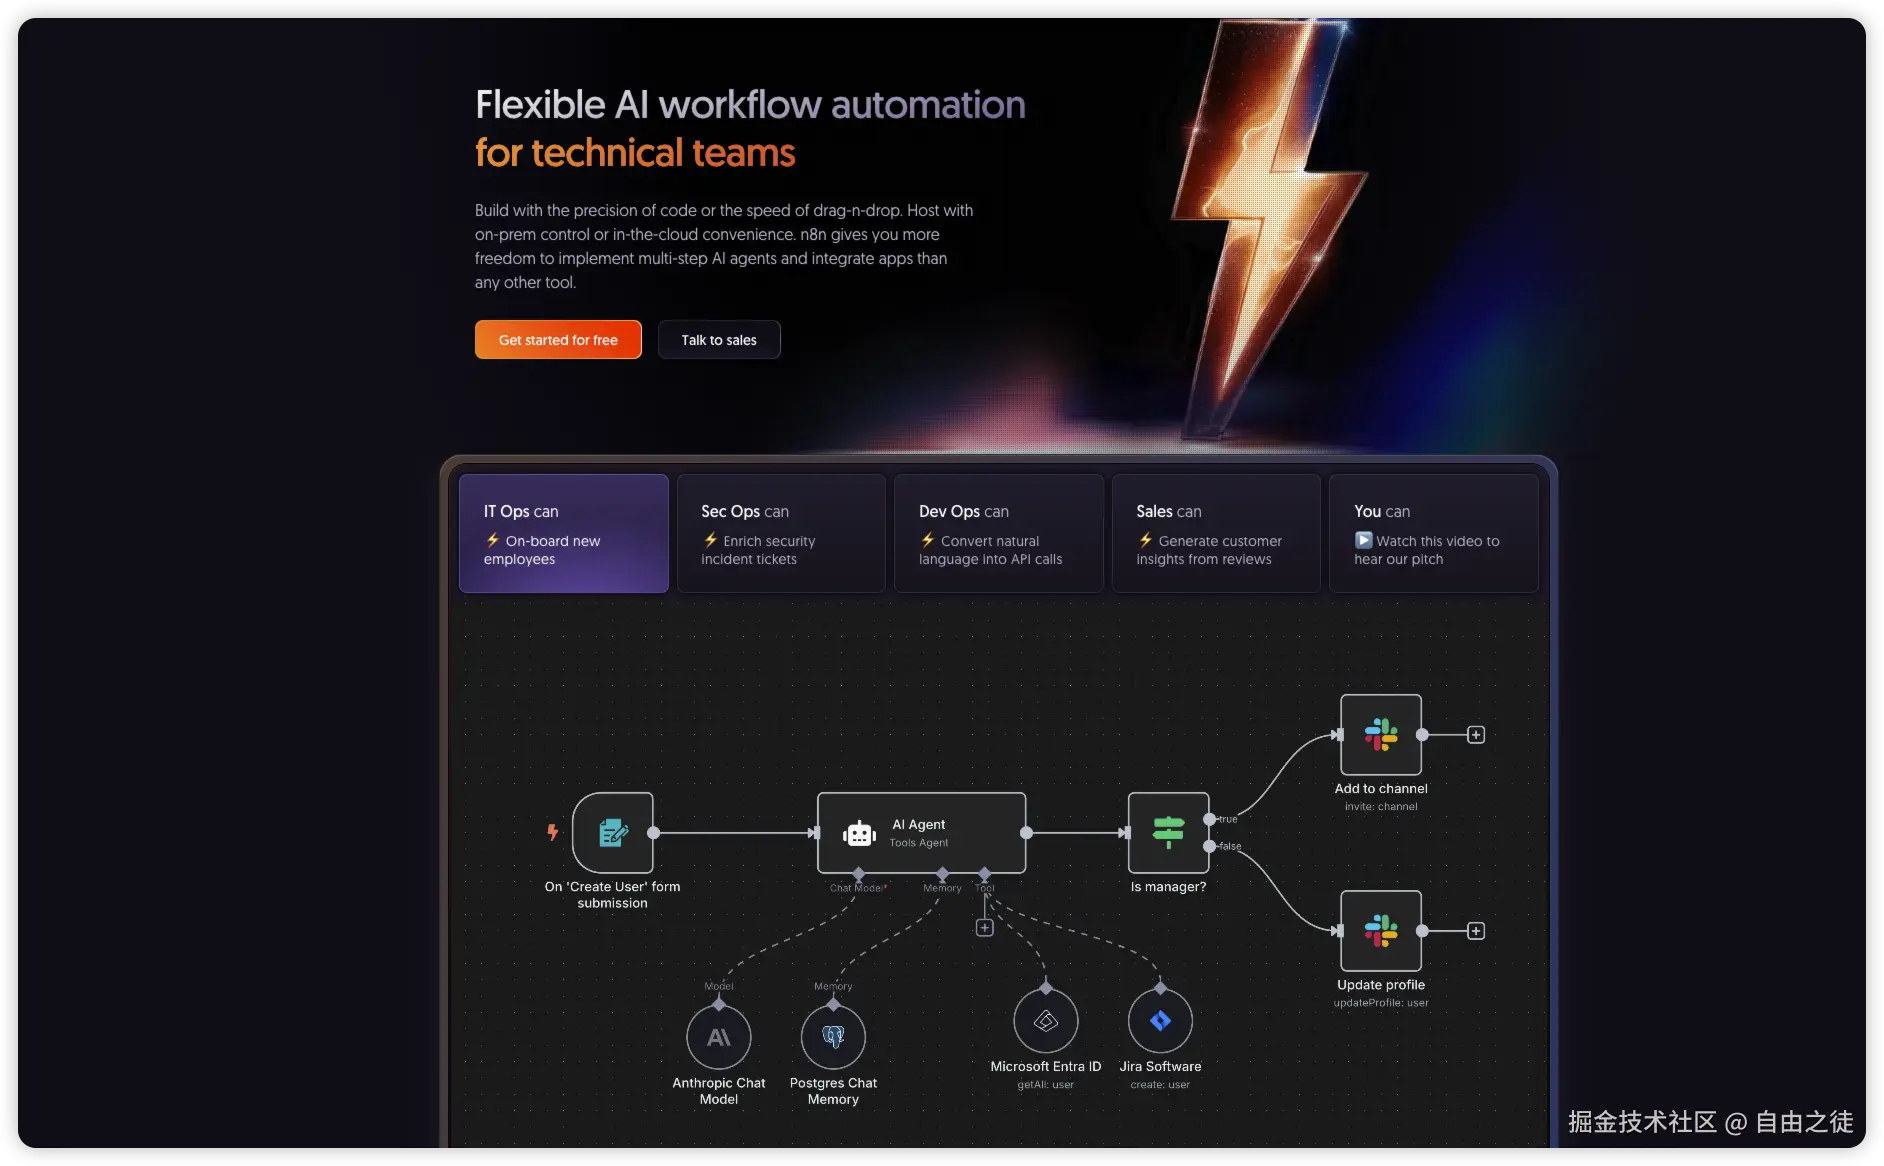
Task: Click the Talk to sales button
Action: [x=719, y=340]
